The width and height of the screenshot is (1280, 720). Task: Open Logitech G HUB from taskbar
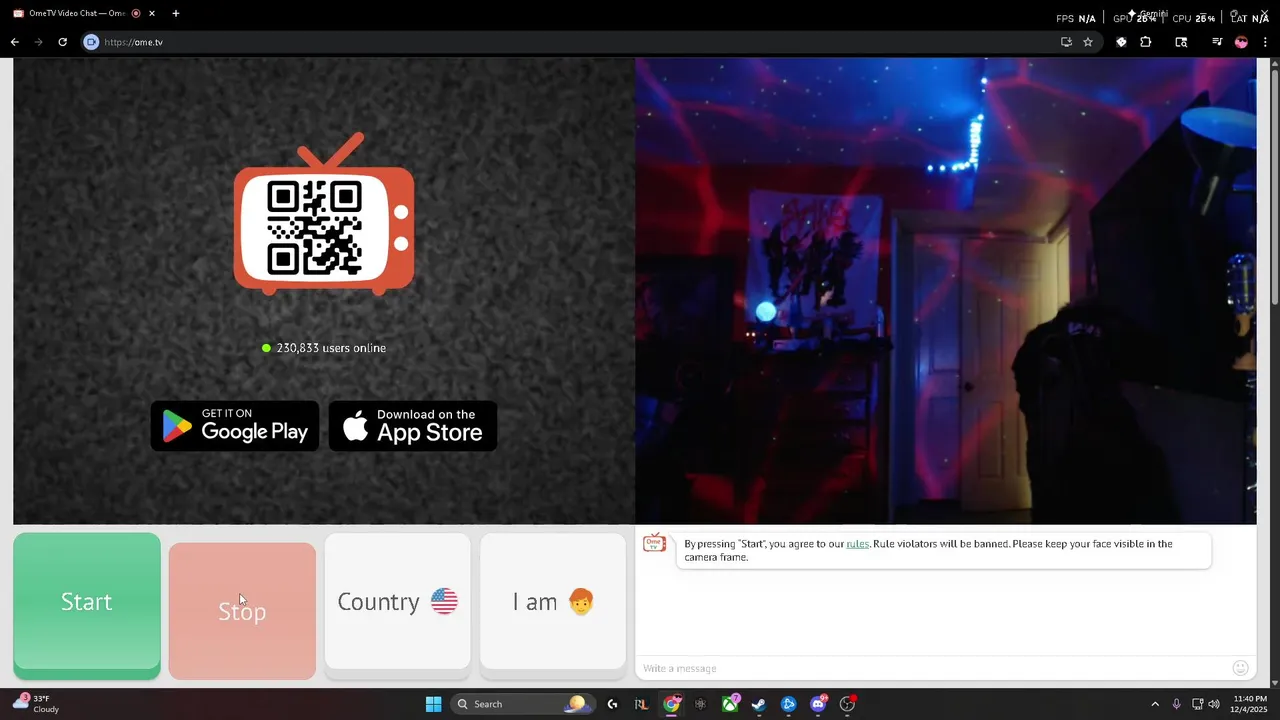(x=612, y=704)
